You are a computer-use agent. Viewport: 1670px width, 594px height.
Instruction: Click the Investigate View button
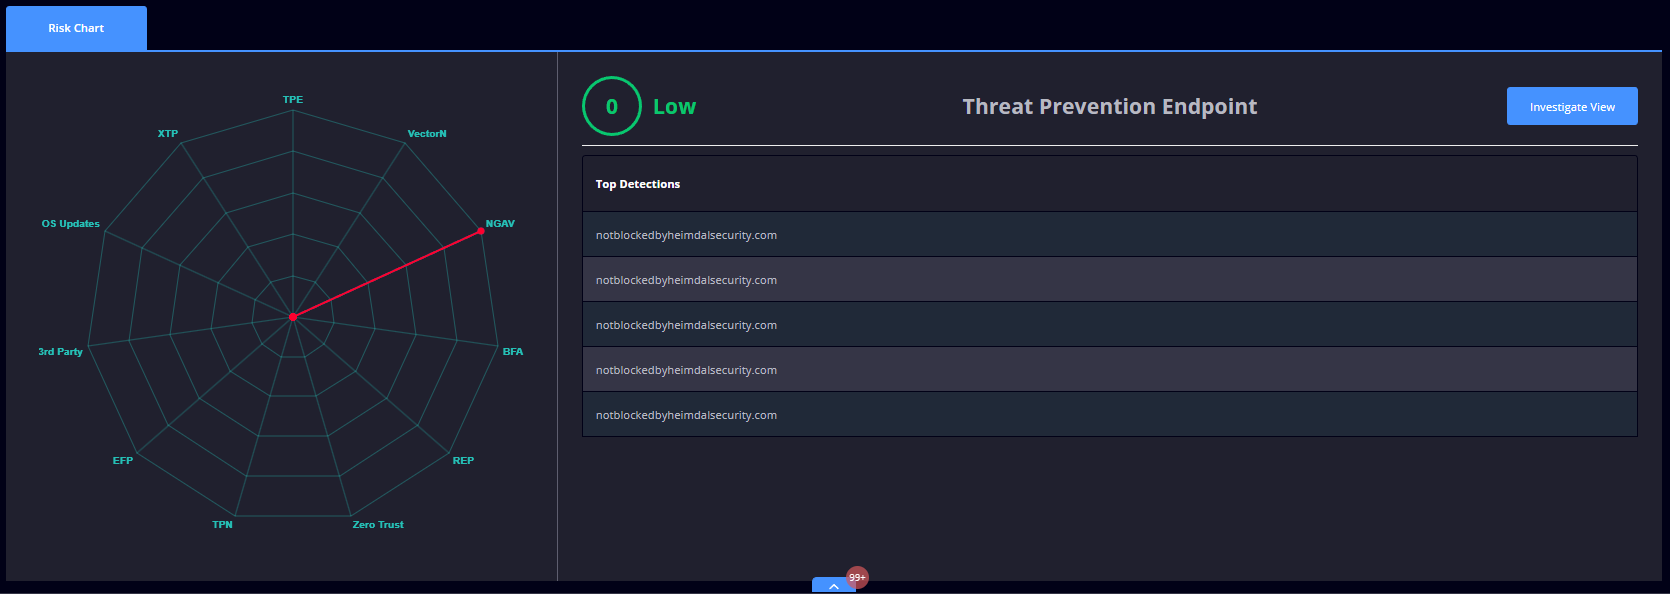click(x=1572, y=106)
